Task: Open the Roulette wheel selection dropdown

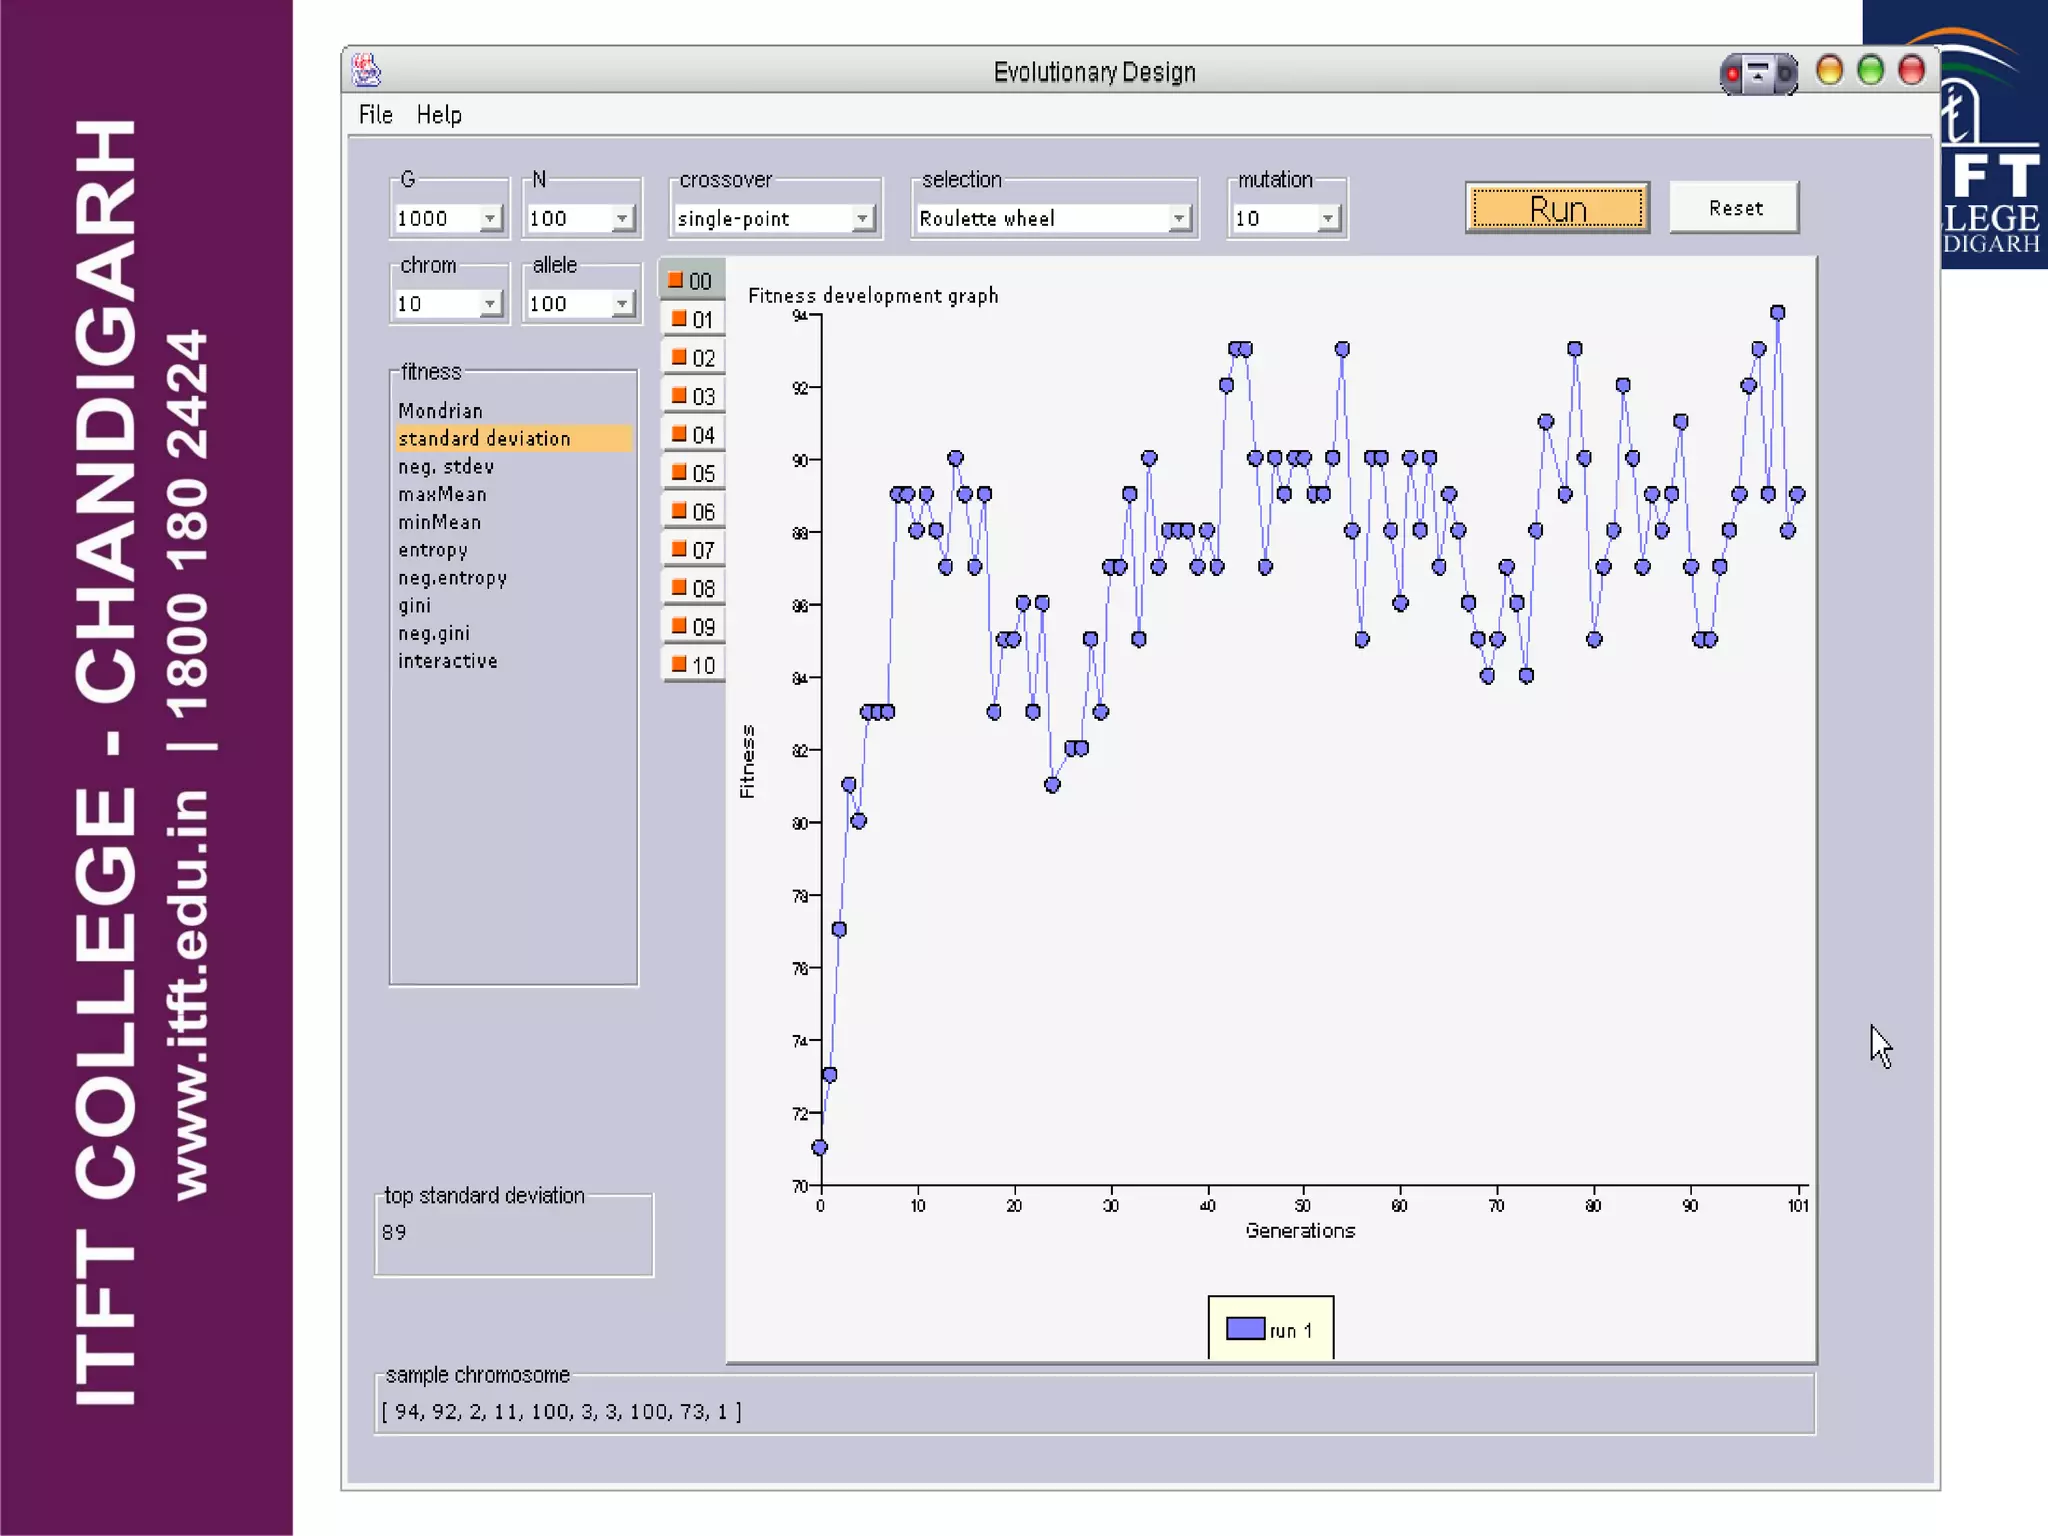Action: pyautogui.click(x=1179, y=218)
